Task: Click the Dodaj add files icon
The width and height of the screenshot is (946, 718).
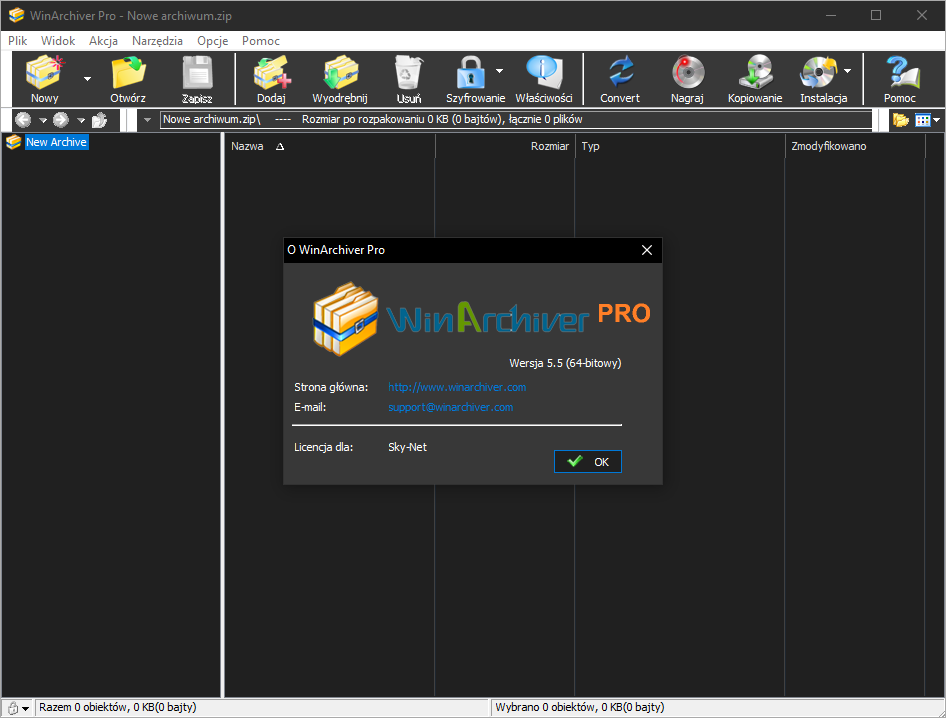Action: (x=272, y=72)
